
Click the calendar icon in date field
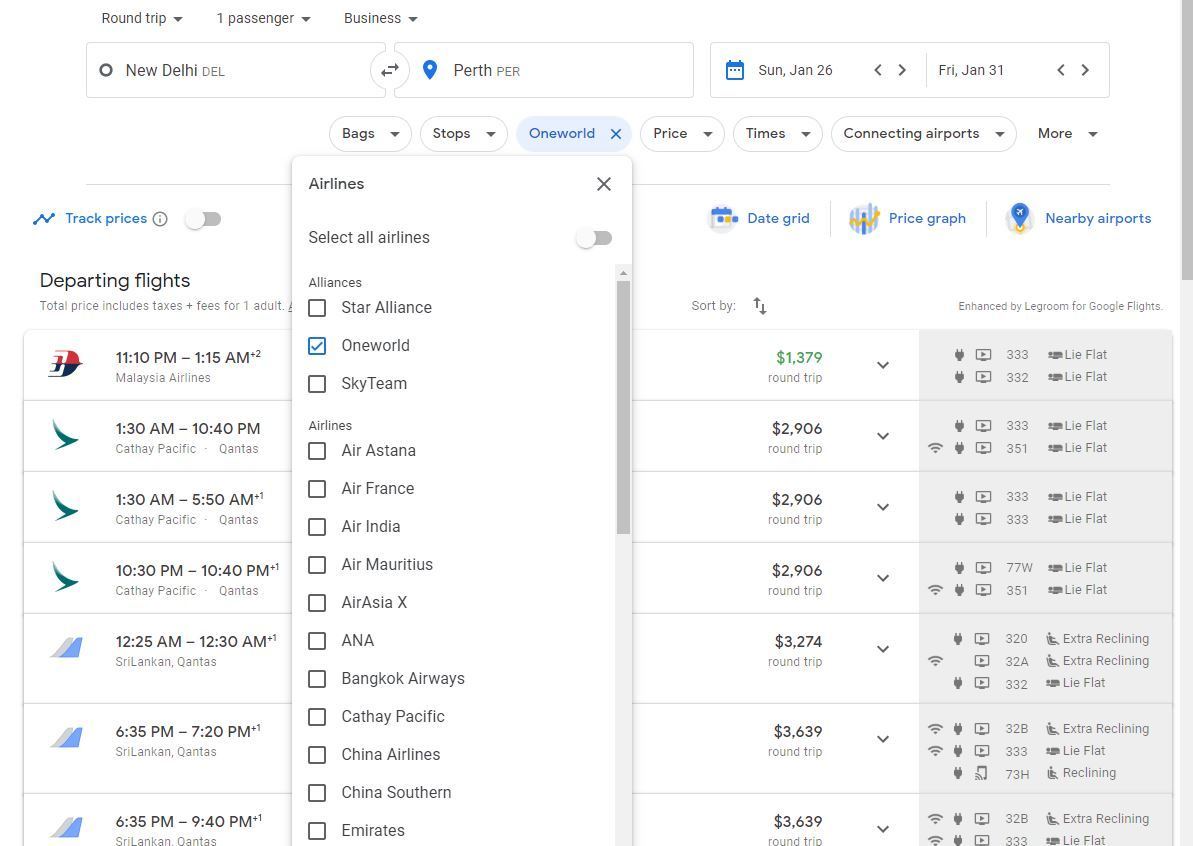pos(734,70)
